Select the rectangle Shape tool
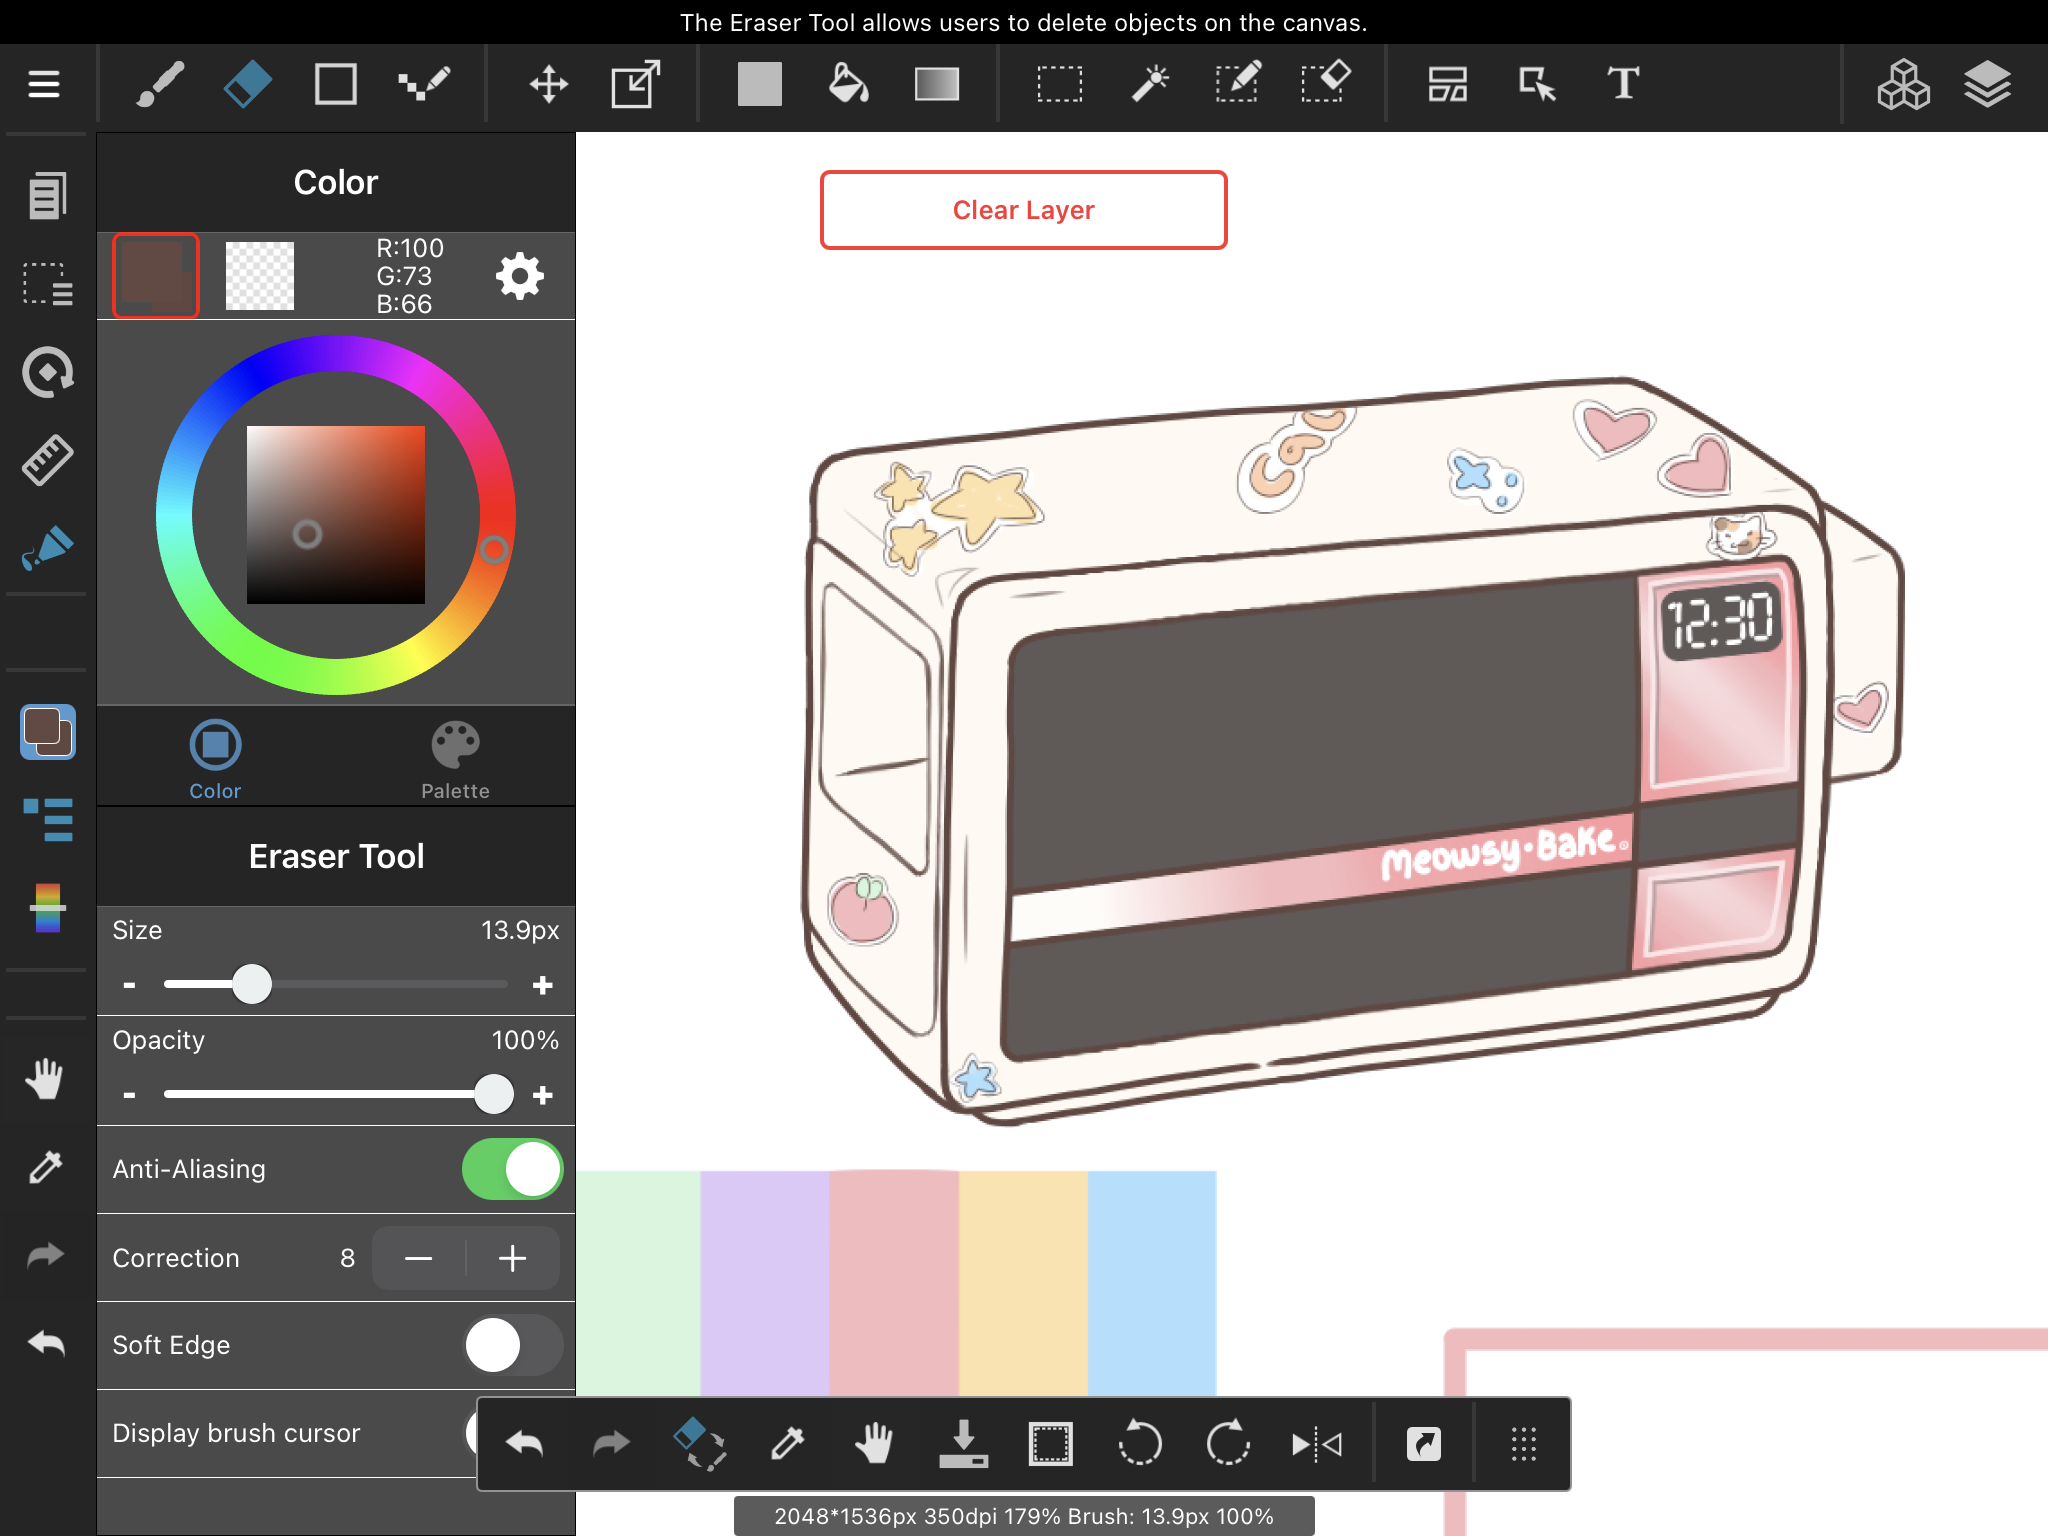Image resolution: width=2048 pixels, height=1536 pixels. coord(335,84)
